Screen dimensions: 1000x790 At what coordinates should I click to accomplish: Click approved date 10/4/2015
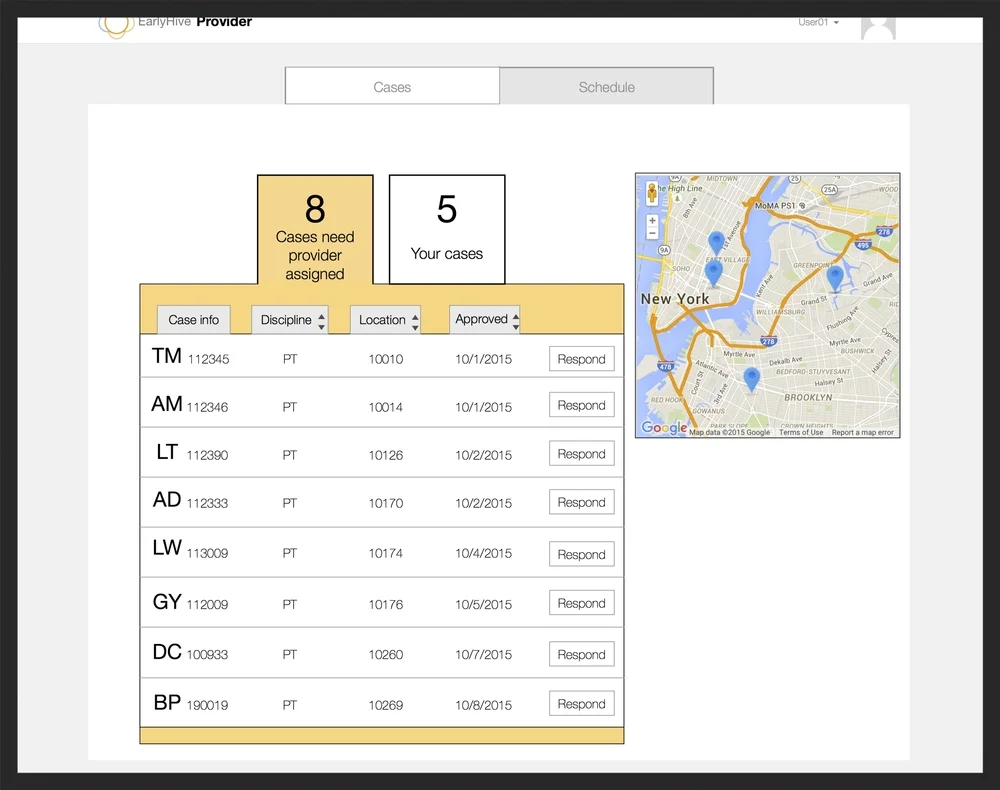(x=483, y=553)
